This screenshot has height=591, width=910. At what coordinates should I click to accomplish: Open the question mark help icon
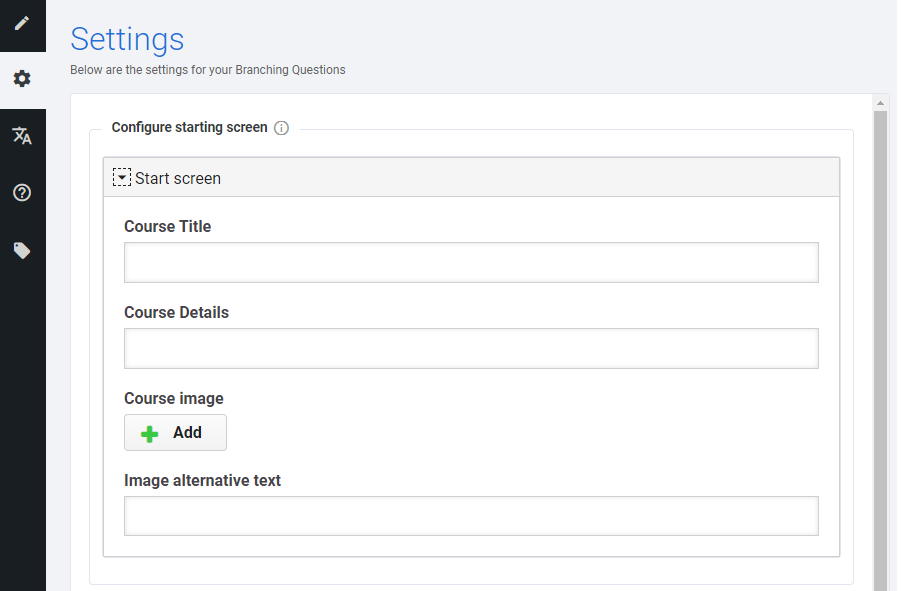(x=22, y=193)
